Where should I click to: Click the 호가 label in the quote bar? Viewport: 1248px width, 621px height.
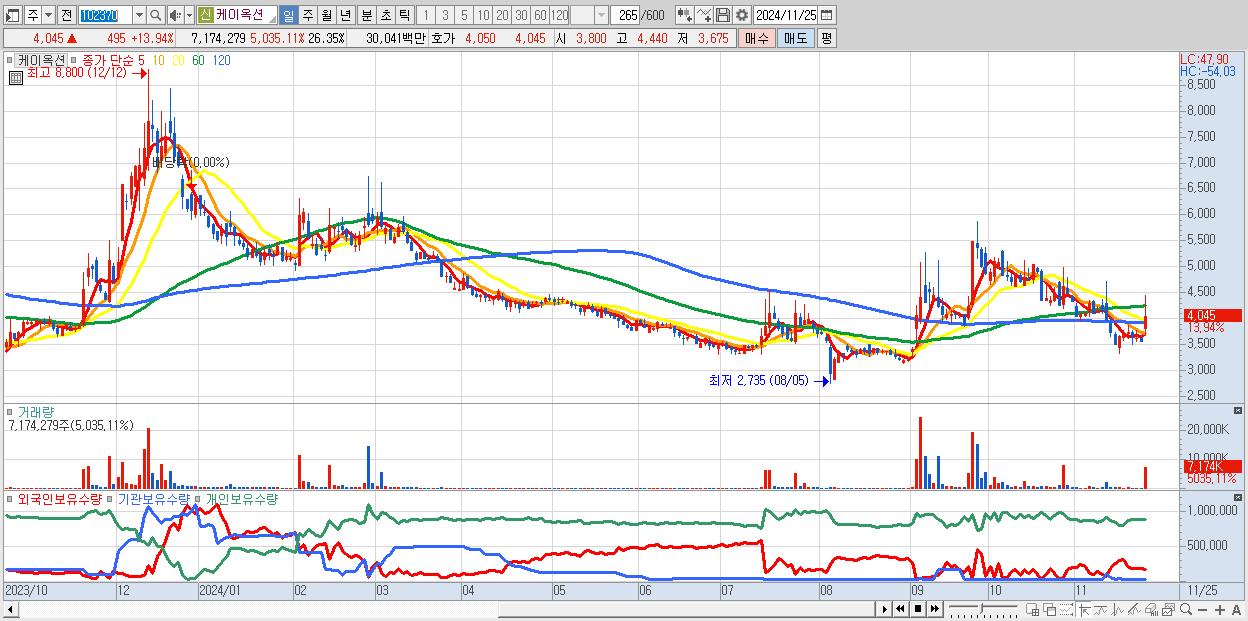pos(441,38)
